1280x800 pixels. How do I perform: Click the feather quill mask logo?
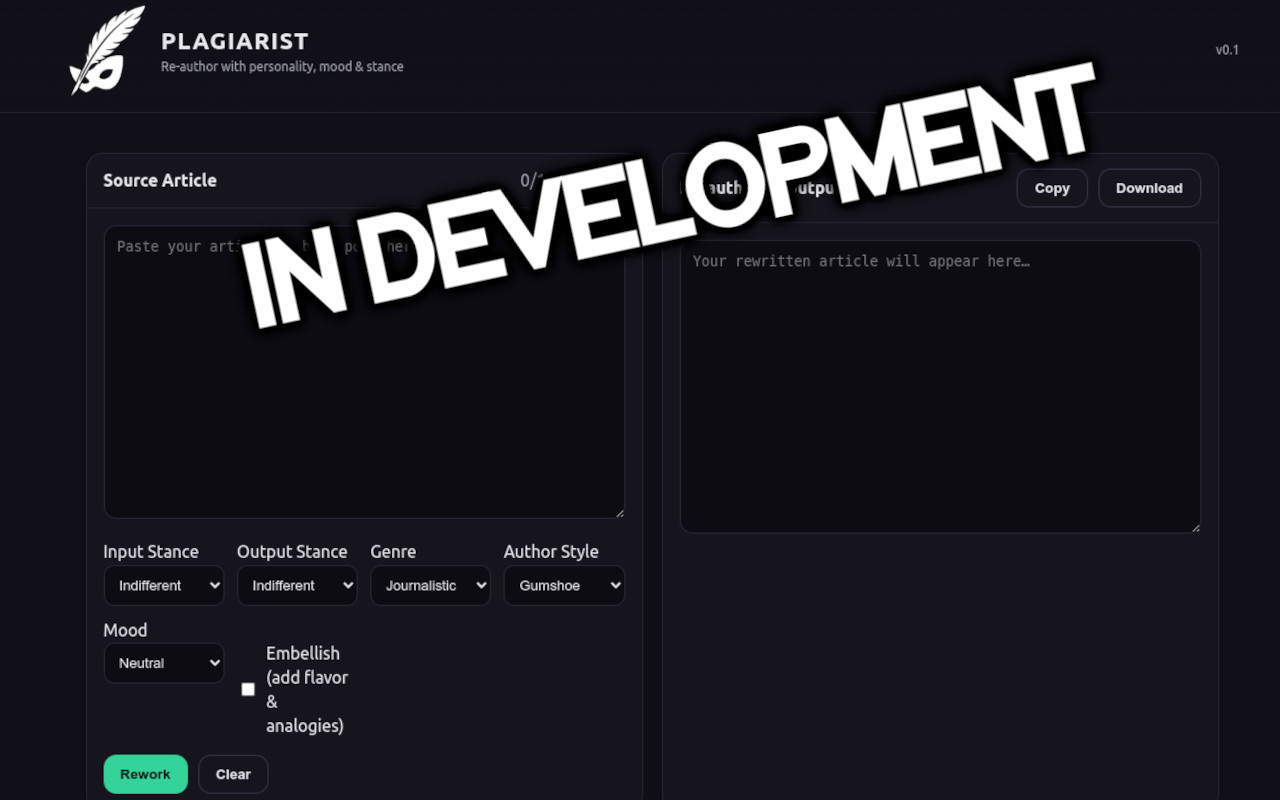pos(107,50)
